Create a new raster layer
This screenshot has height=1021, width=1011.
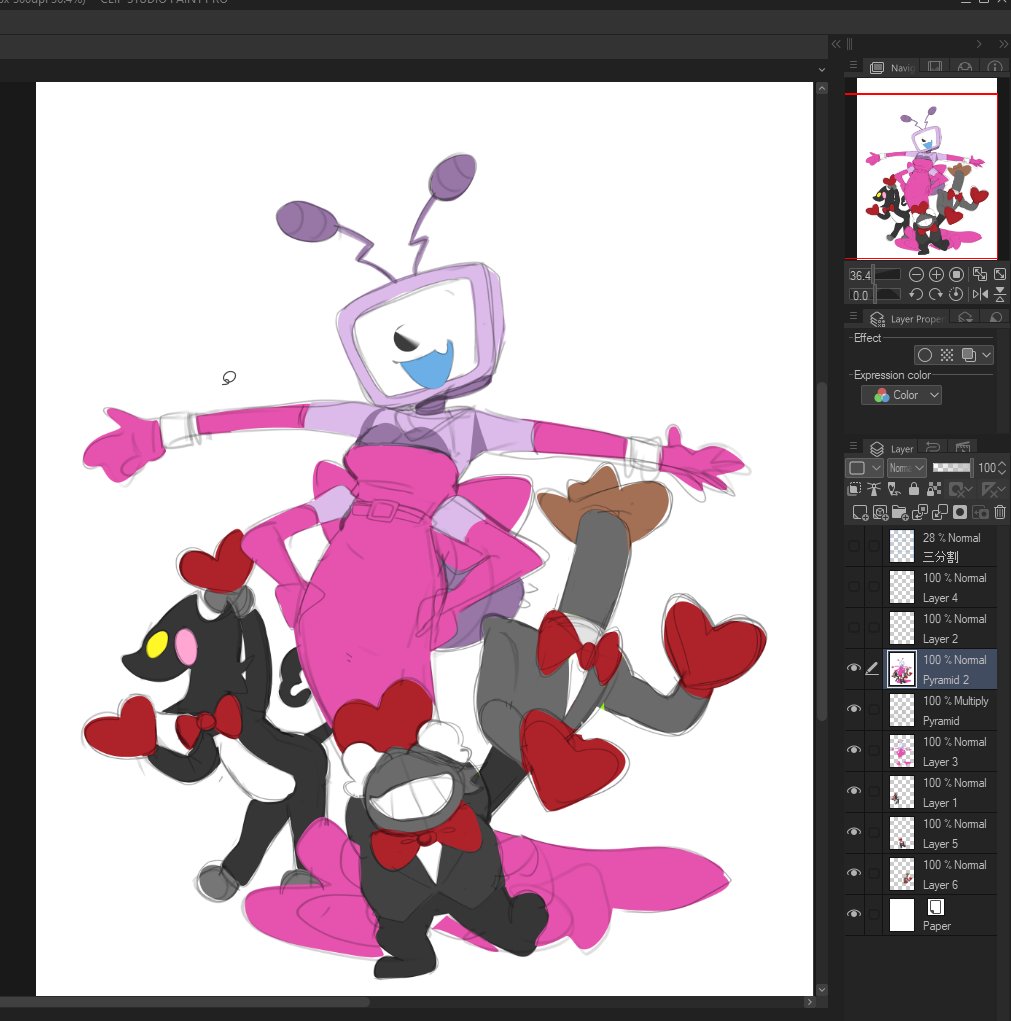click(x=860, y=512)
